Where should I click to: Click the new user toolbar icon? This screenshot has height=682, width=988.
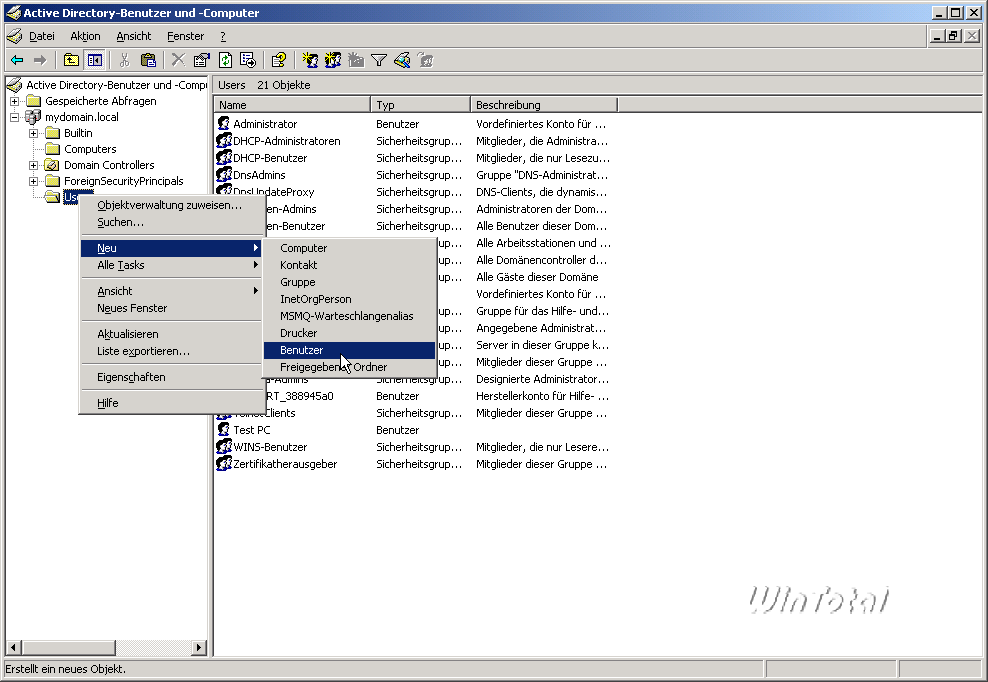[x=310, y=60]
